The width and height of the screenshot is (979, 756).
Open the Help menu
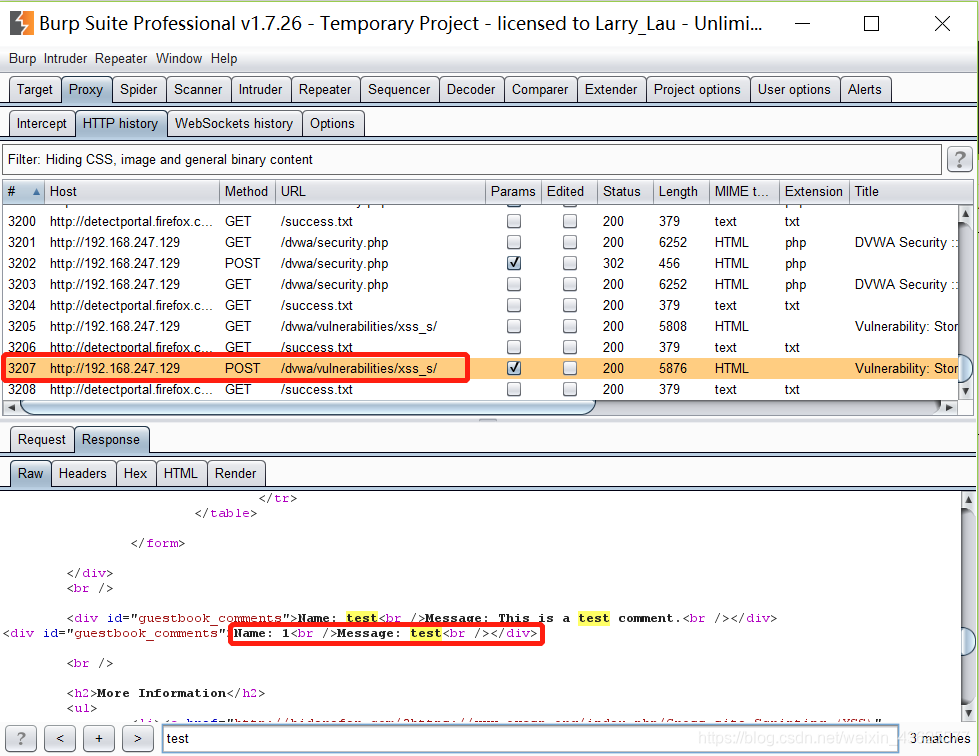[x=224, y=59]
